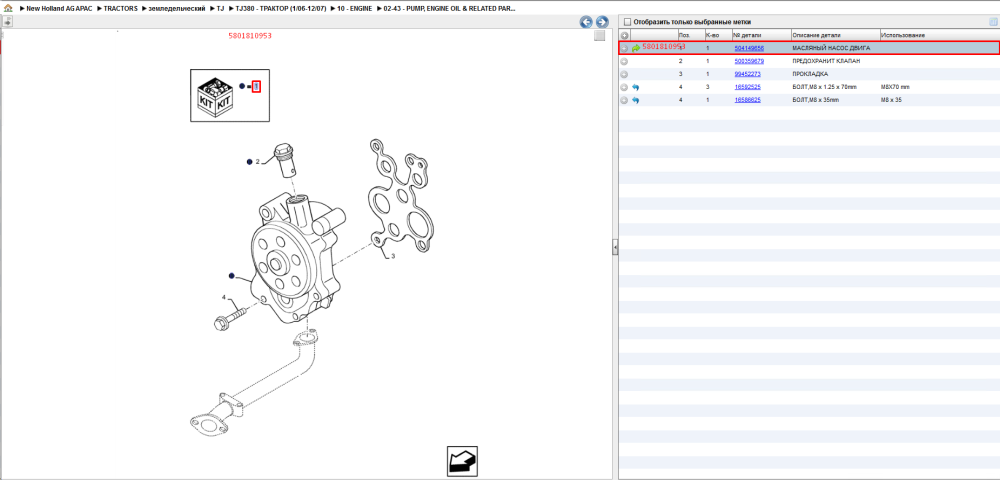Open the 02-43 PUMP, ENGINE OIL breadcrumb

tap(450, 9)
